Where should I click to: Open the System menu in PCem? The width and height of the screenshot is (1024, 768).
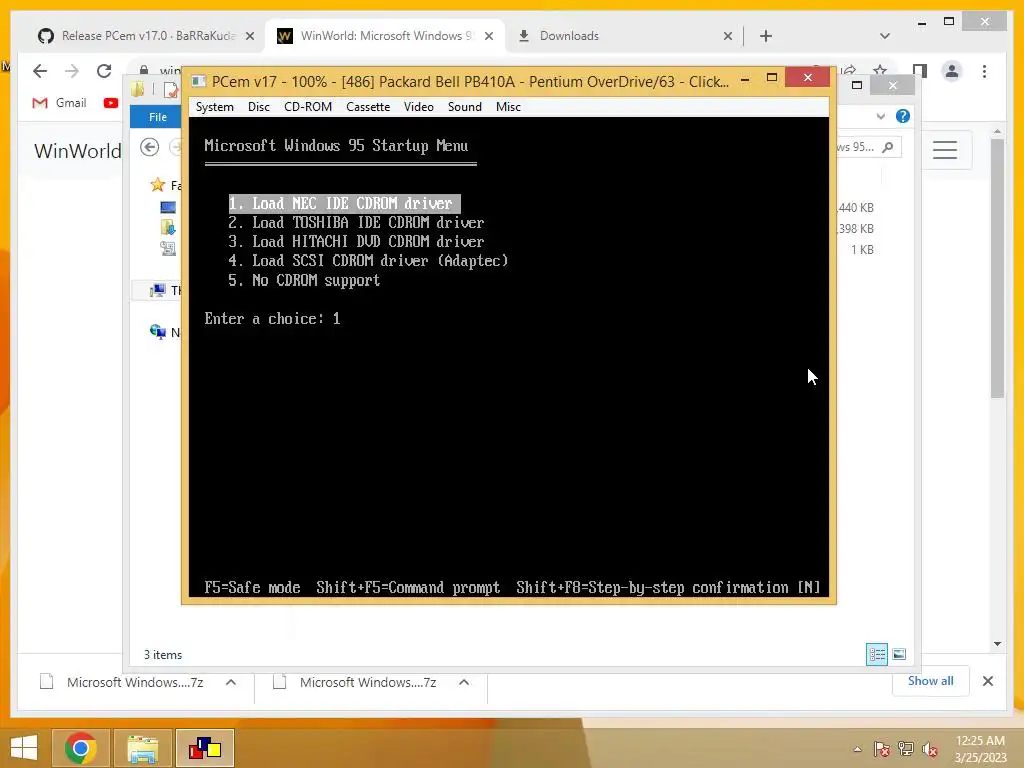coord(214,107)
